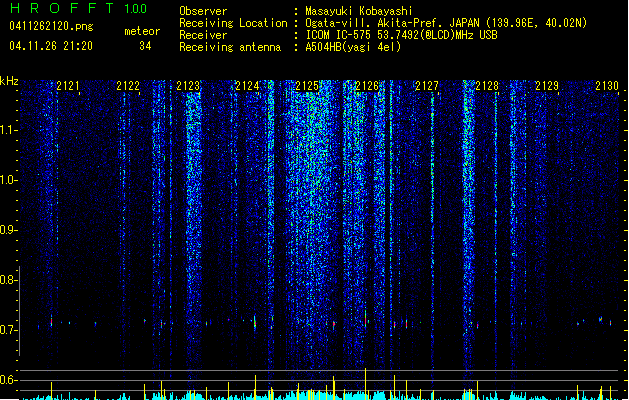The height and width of the screenshot is (400, 629).
Task: Click the 0.9 kHz axis label
Action: [x=8, y=230]
